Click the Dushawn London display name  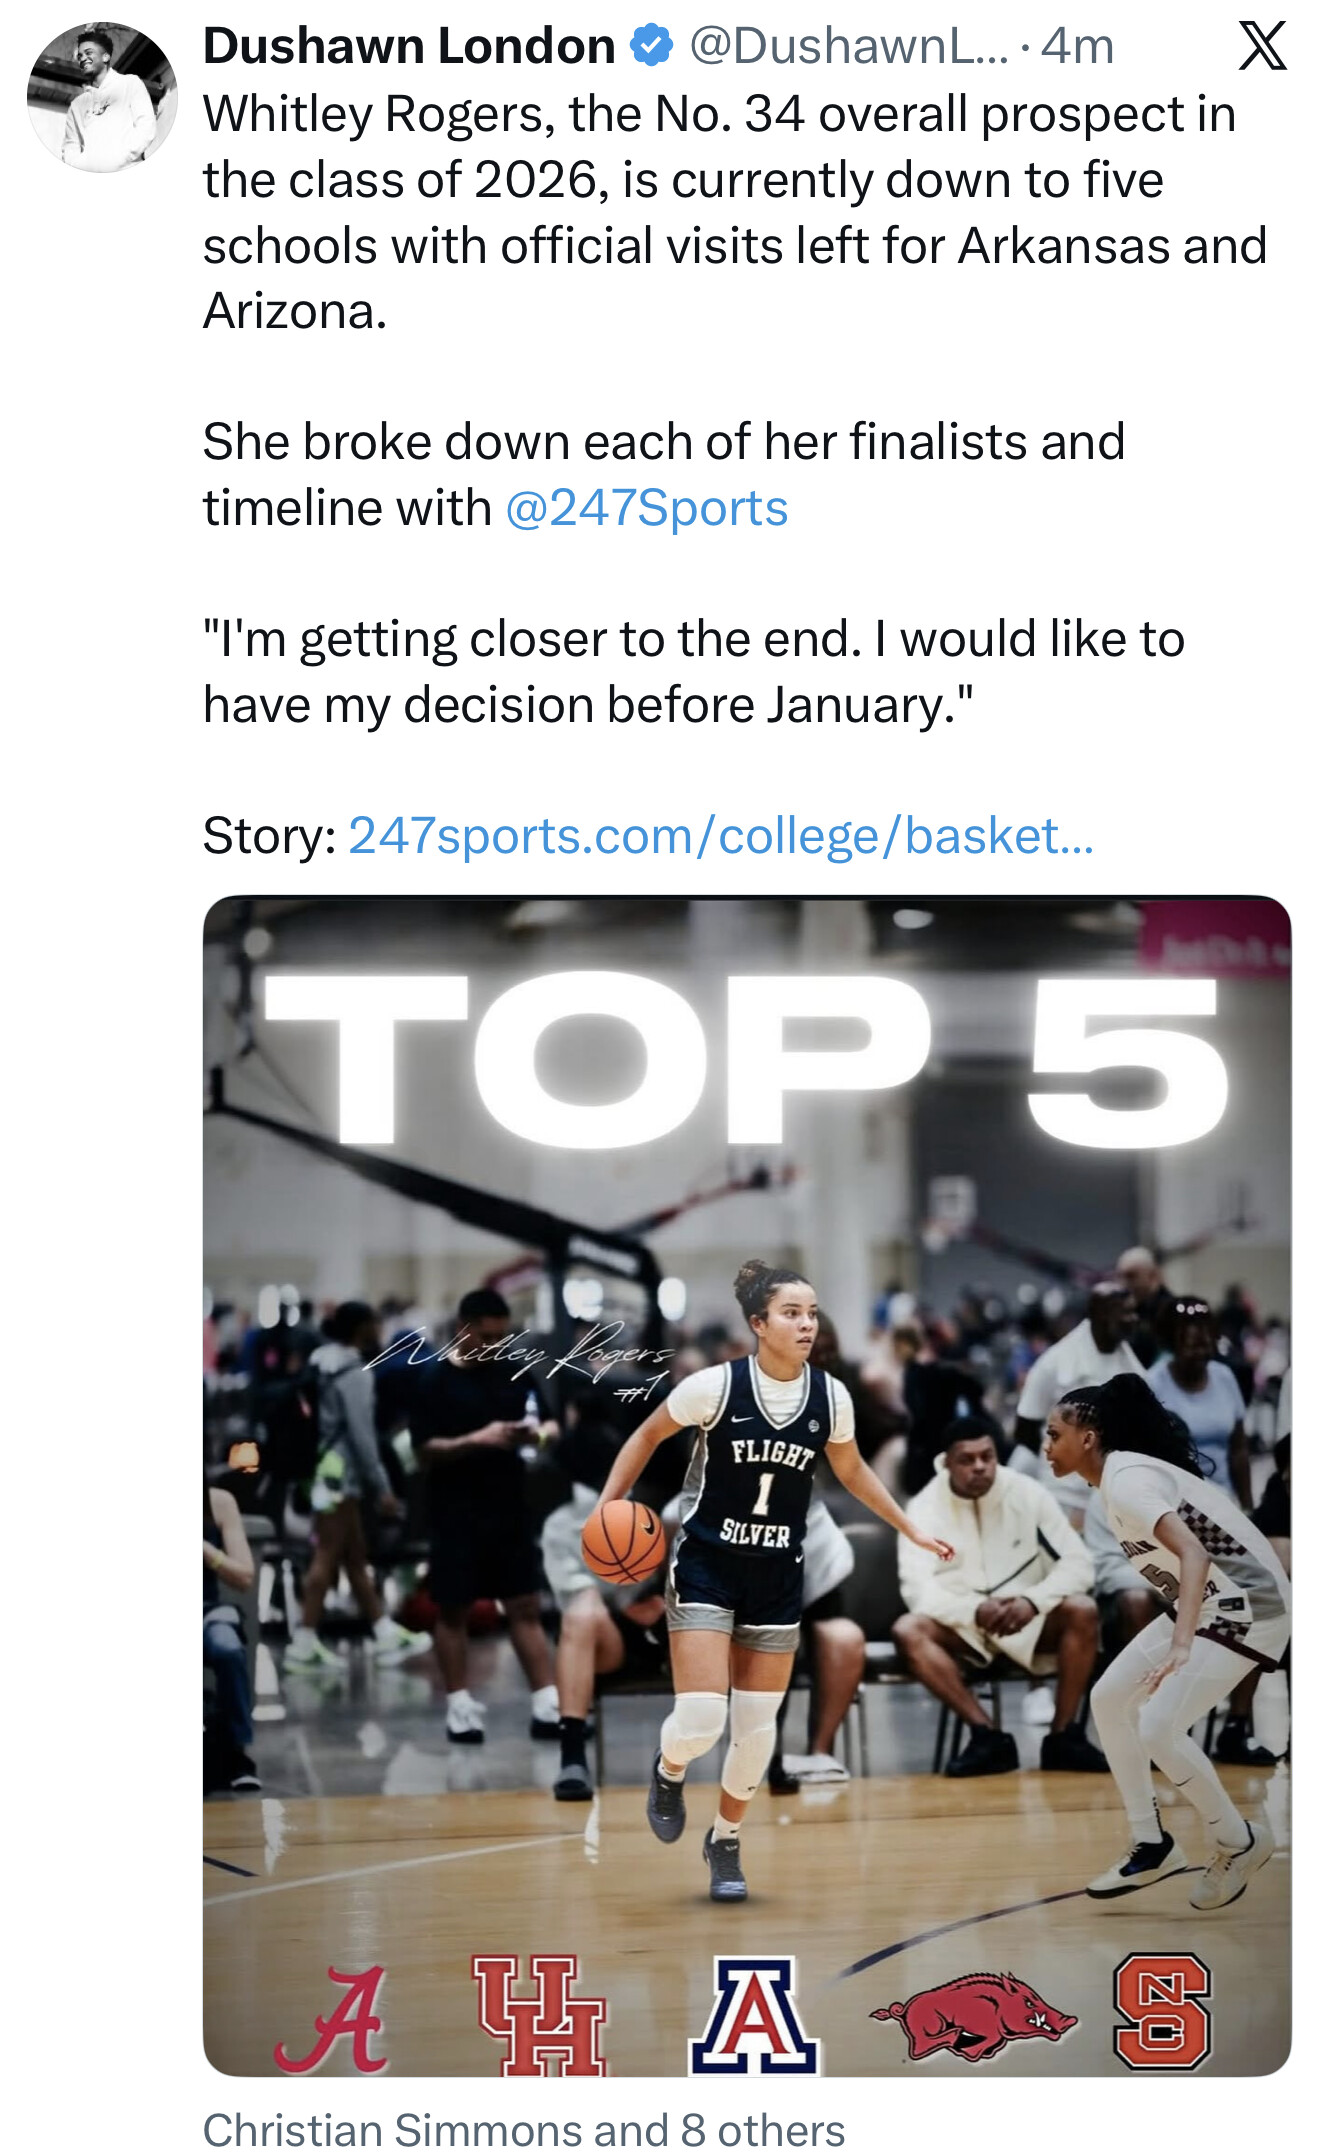tap(409, 46)
